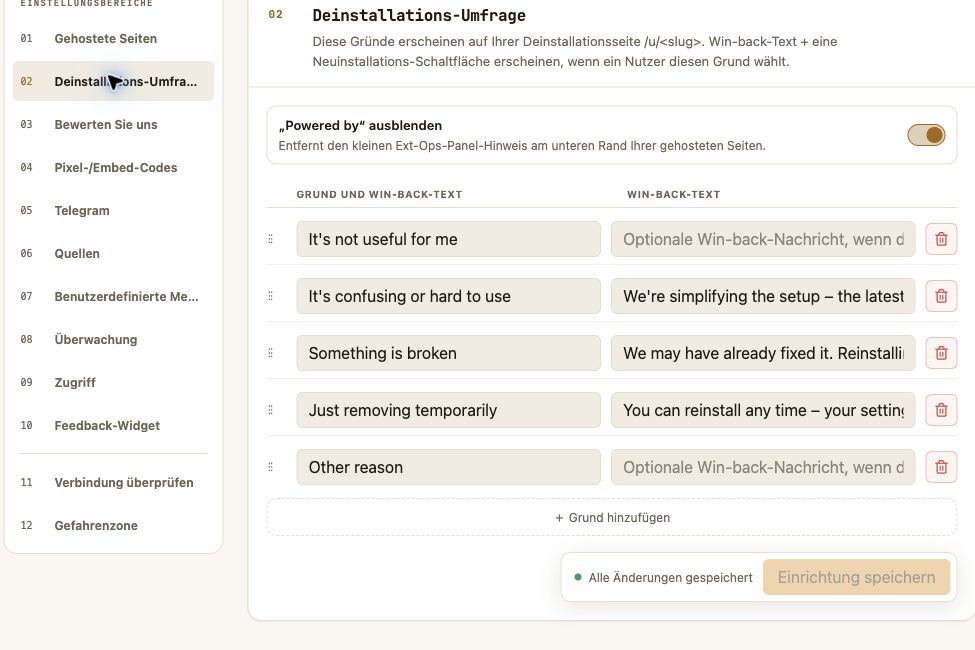Click the "Alle Änderungen gespeichert" status text
This screenshot has height=650, width=975.
point(670,578)
